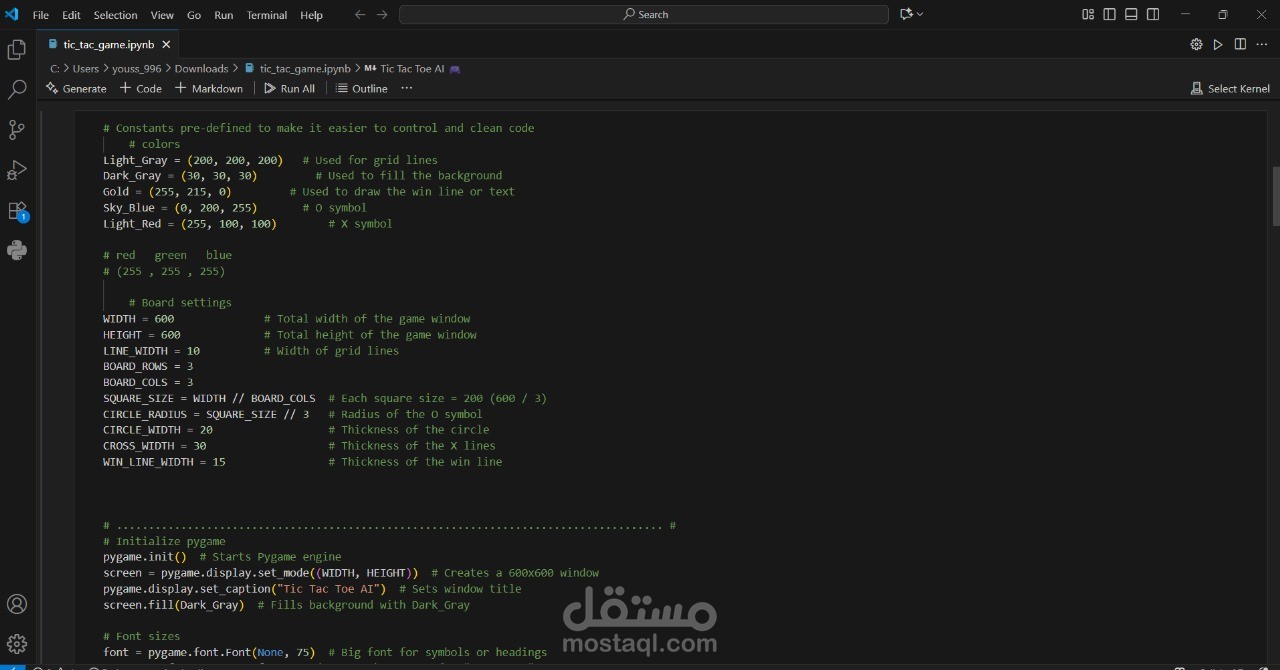Open the Go menu

[x=194, y=15]
